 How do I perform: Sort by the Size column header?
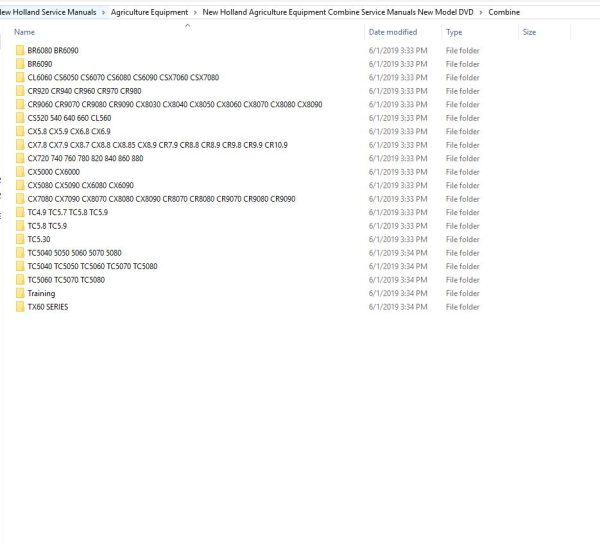click(529, 32)
